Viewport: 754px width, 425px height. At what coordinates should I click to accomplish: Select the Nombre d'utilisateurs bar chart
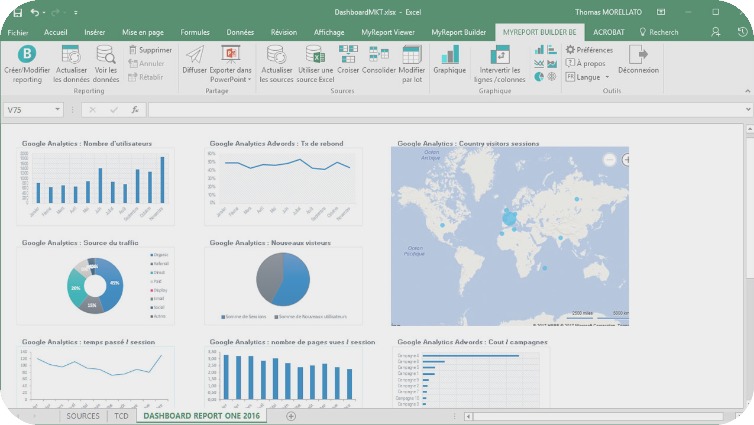click(96, 187)
